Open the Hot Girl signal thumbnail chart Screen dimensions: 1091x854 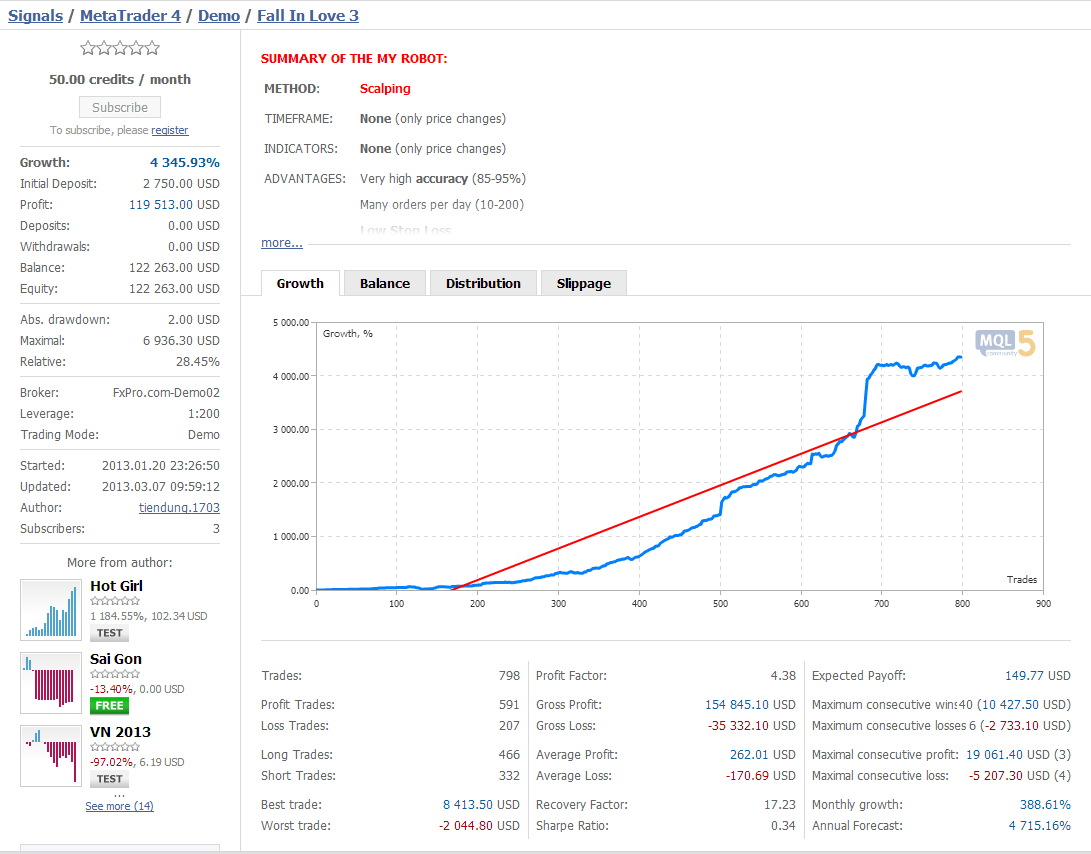coord(51,610)
